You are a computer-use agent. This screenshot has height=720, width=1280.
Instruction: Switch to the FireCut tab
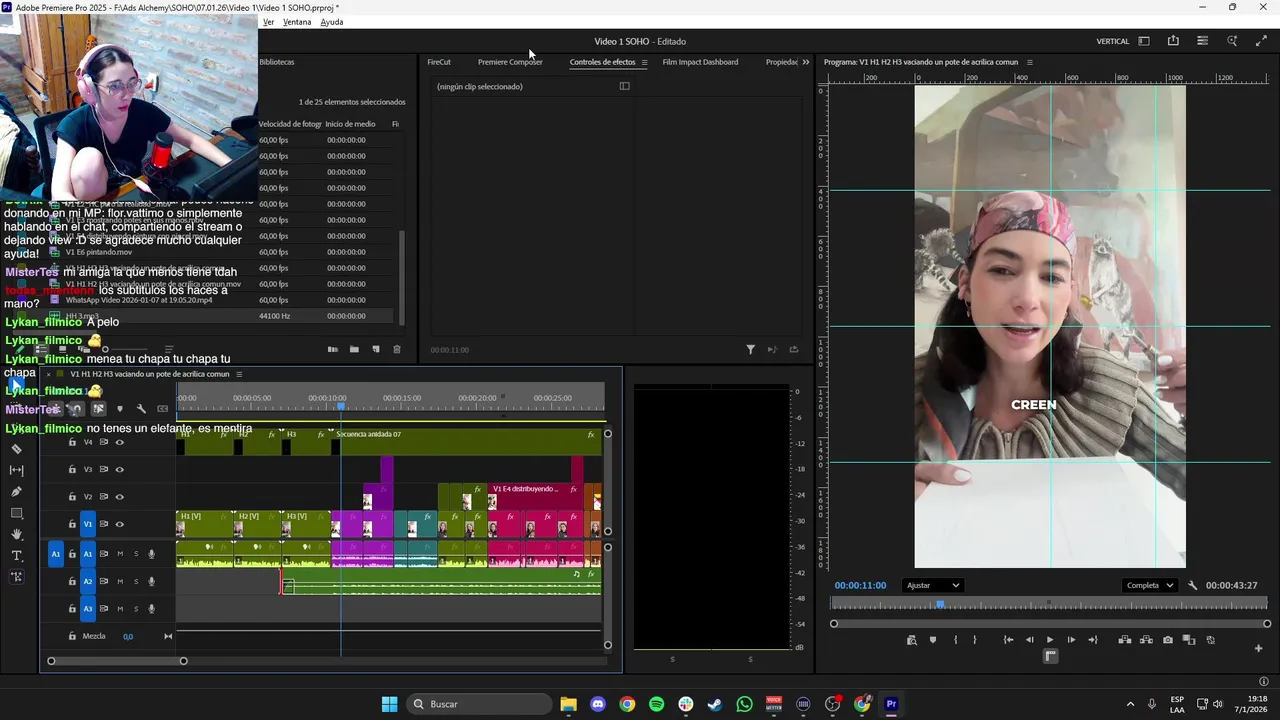(x=439, y=62)
